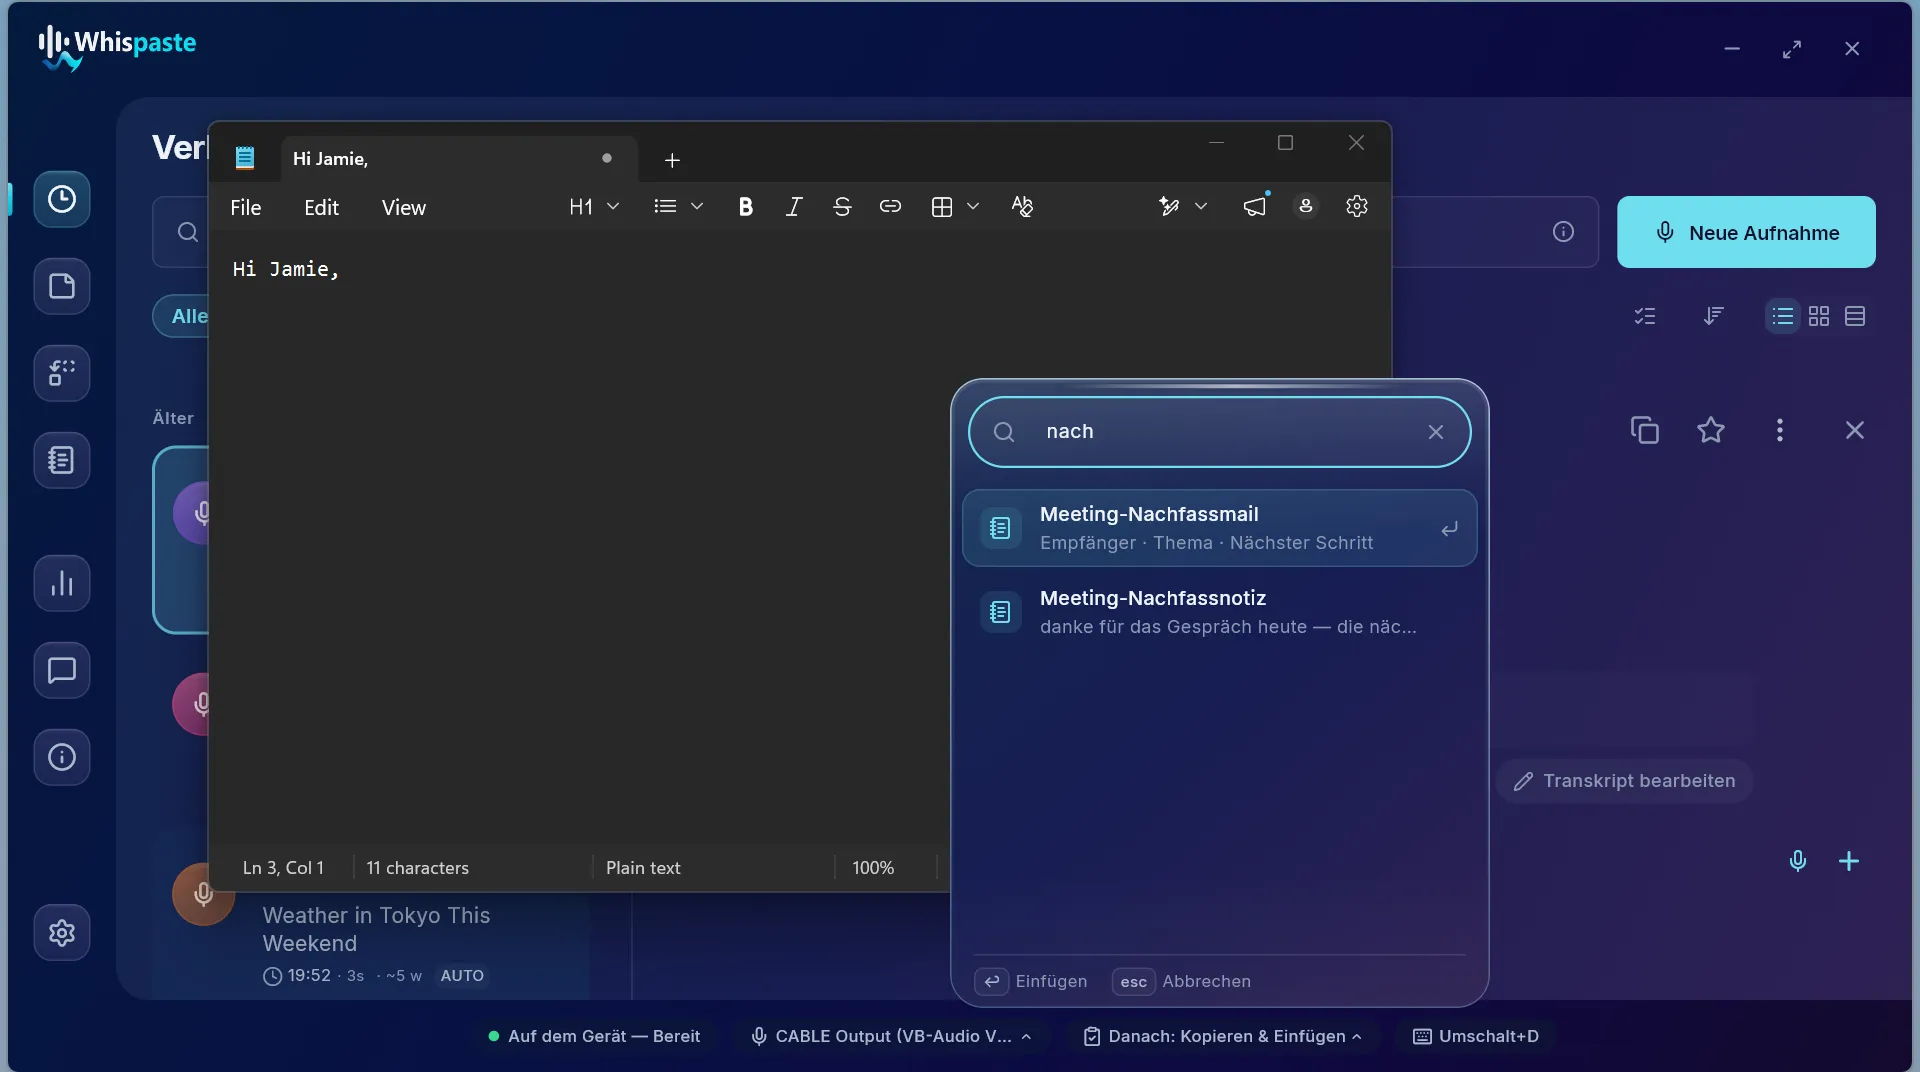The height and width of the screenshot is (1072, 1920).
Task: Open the Plain text format selector
Action: [x=643, y=868]
